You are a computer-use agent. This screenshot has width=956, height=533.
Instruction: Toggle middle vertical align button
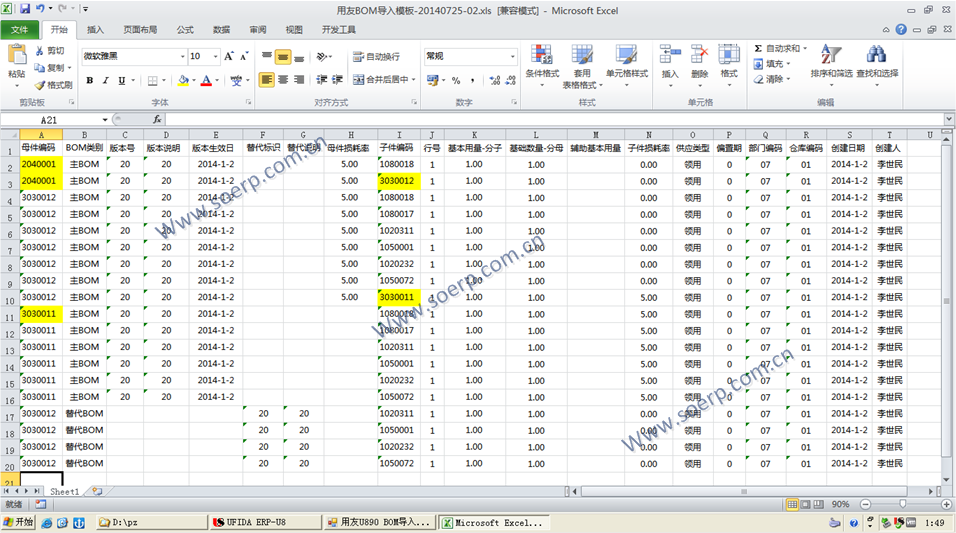[x=282, y=57]
